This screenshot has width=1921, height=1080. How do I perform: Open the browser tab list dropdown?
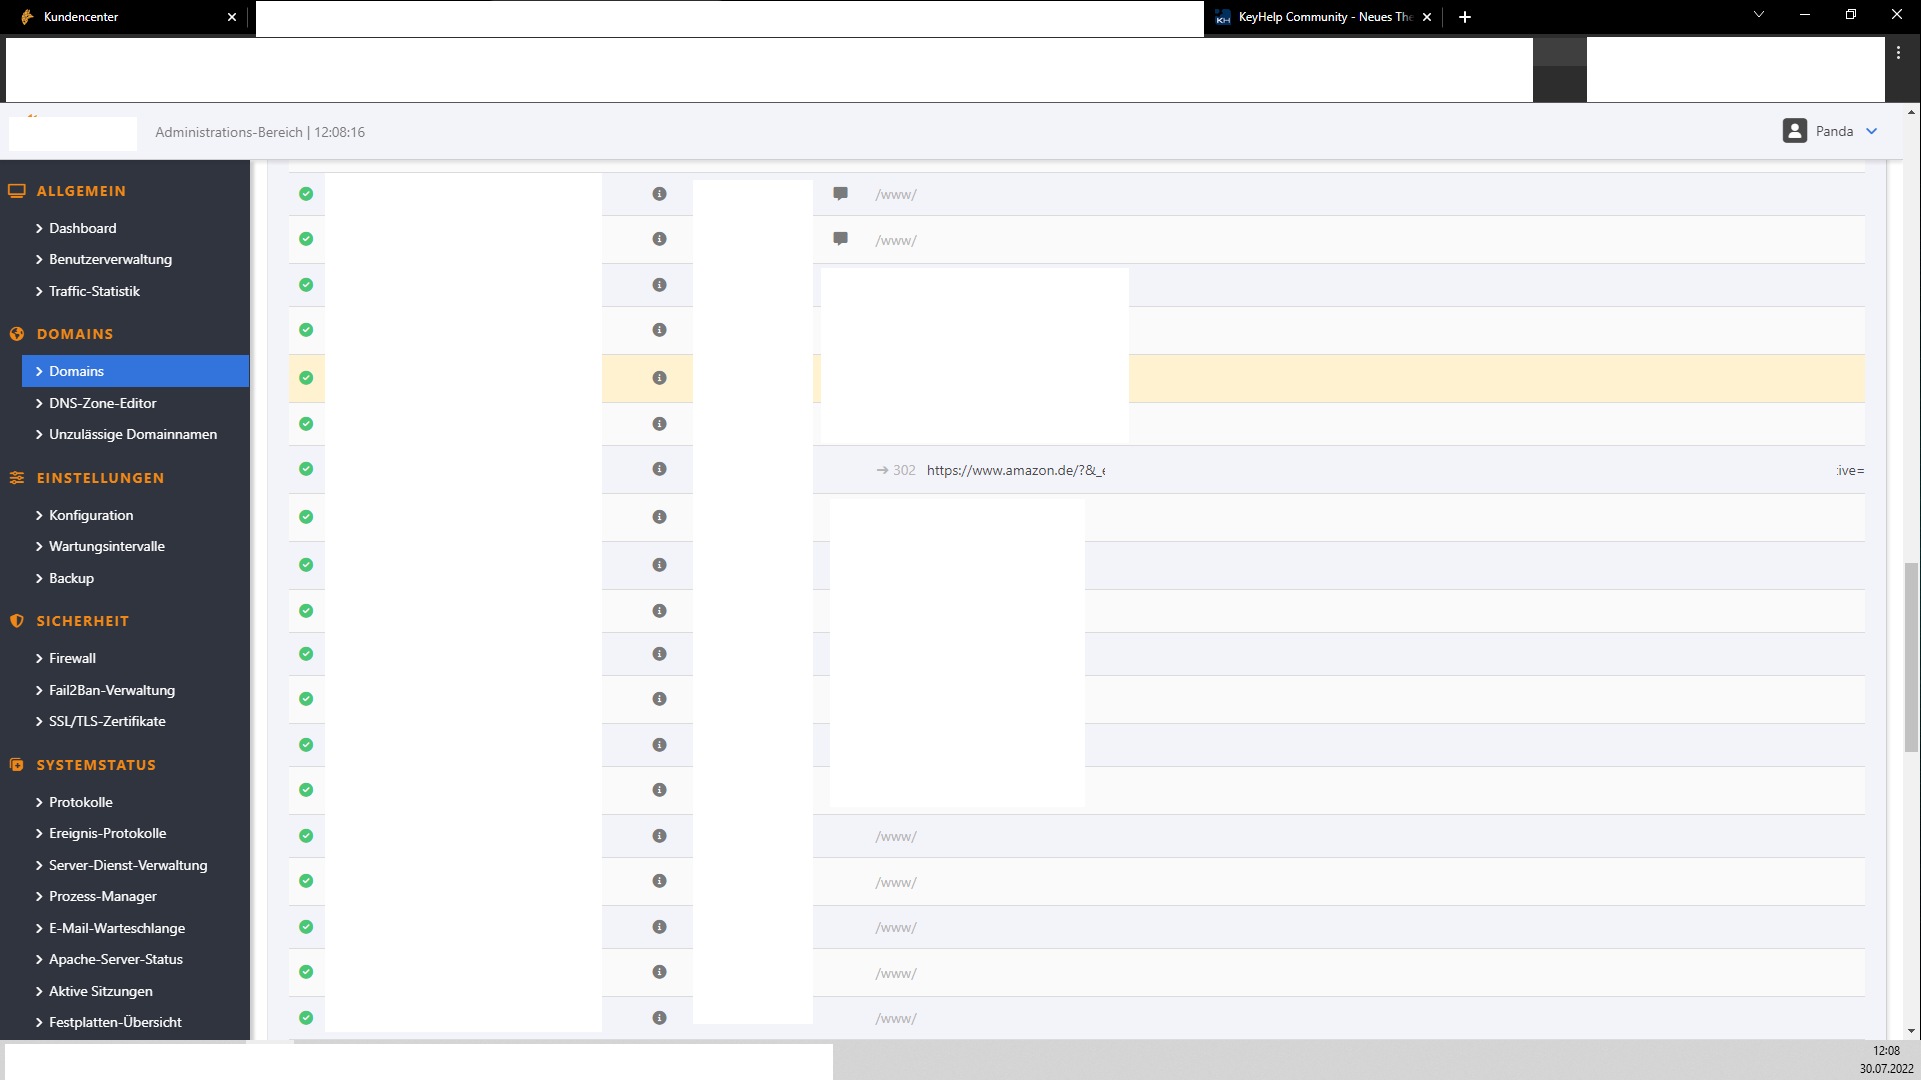coord(1758,15)
